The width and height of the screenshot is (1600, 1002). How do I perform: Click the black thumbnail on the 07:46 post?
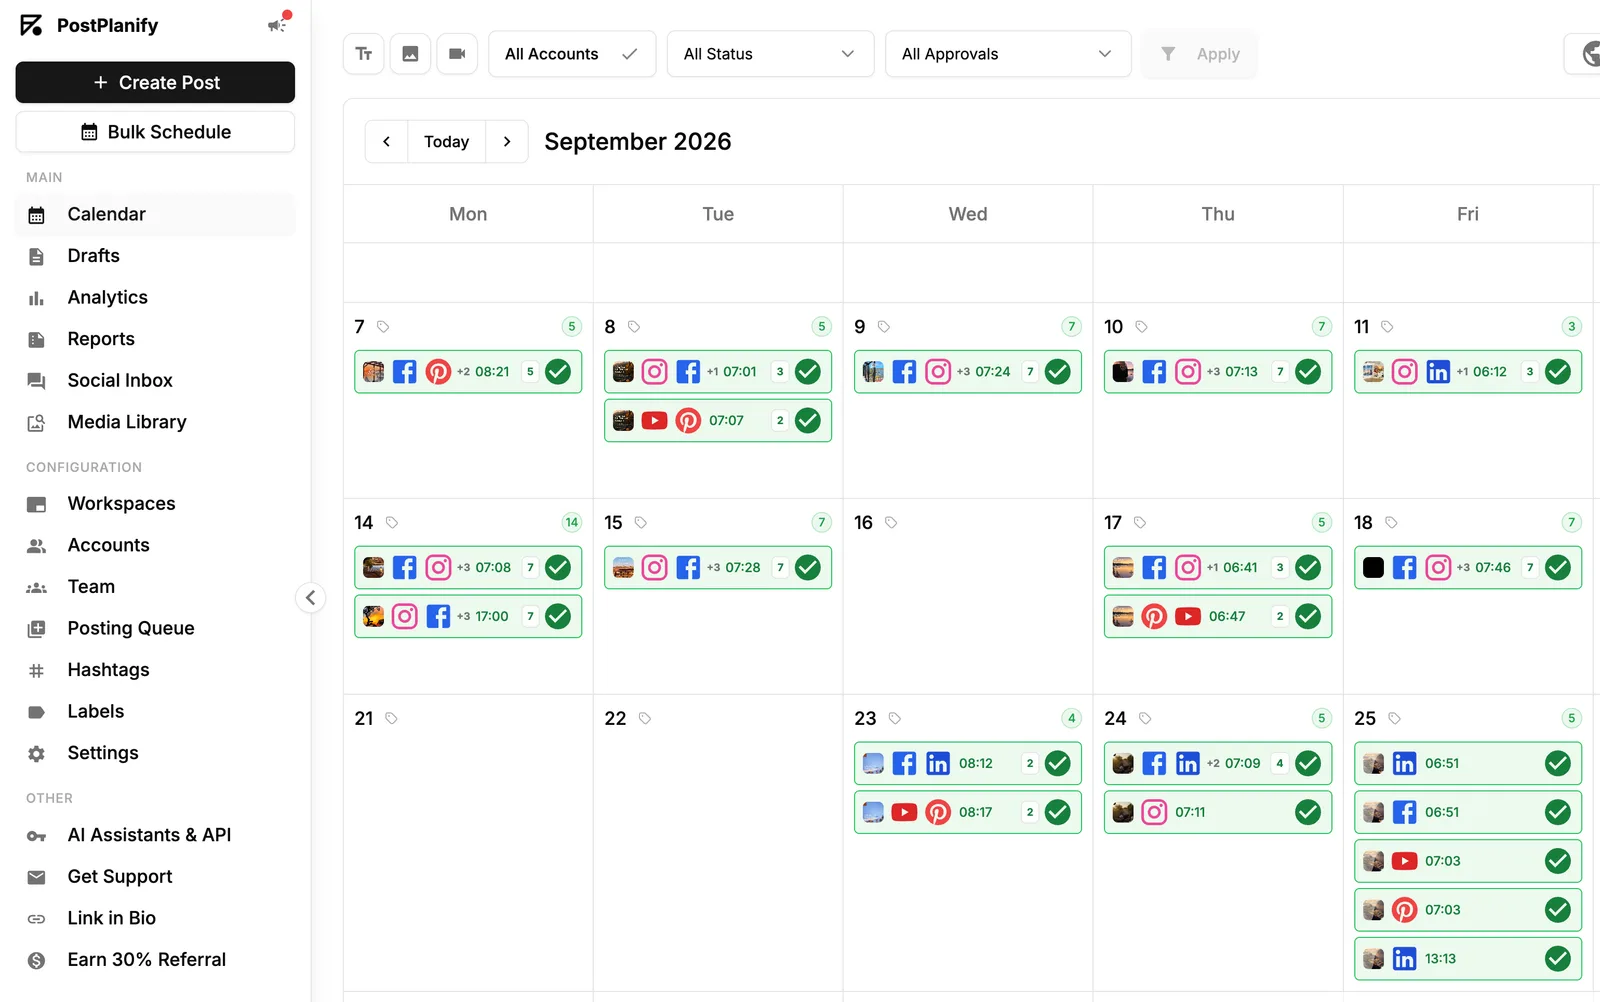tap(1373, 567)
